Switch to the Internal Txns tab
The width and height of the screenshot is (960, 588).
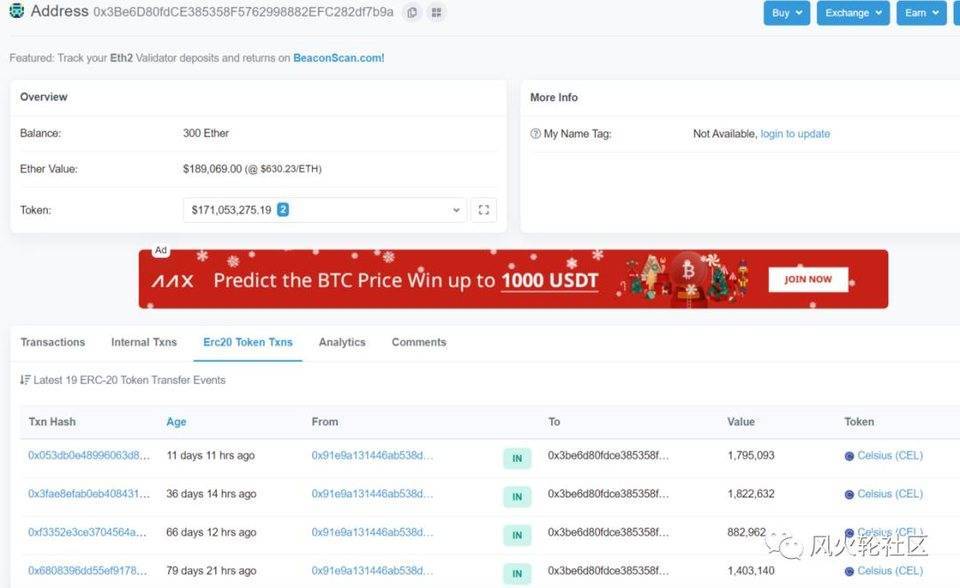(144, 342)
